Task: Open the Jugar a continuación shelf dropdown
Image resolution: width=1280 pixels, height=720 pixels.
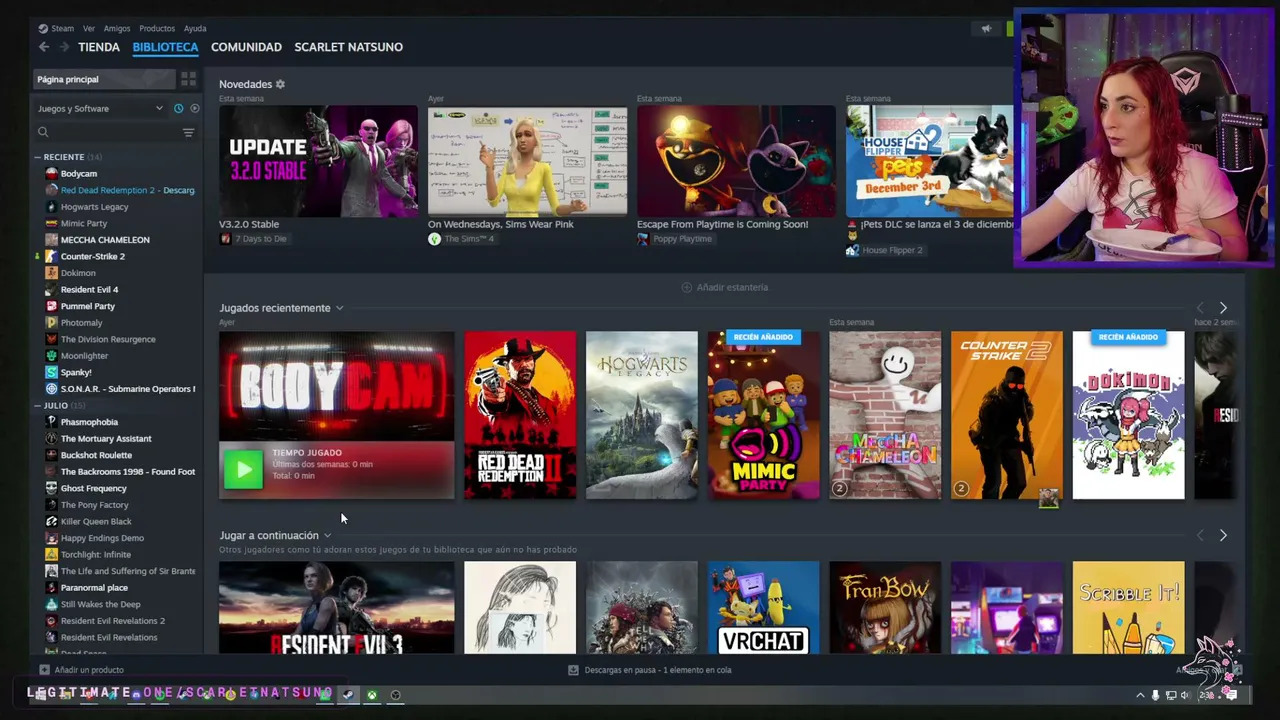Action: [x=327, y=536]
